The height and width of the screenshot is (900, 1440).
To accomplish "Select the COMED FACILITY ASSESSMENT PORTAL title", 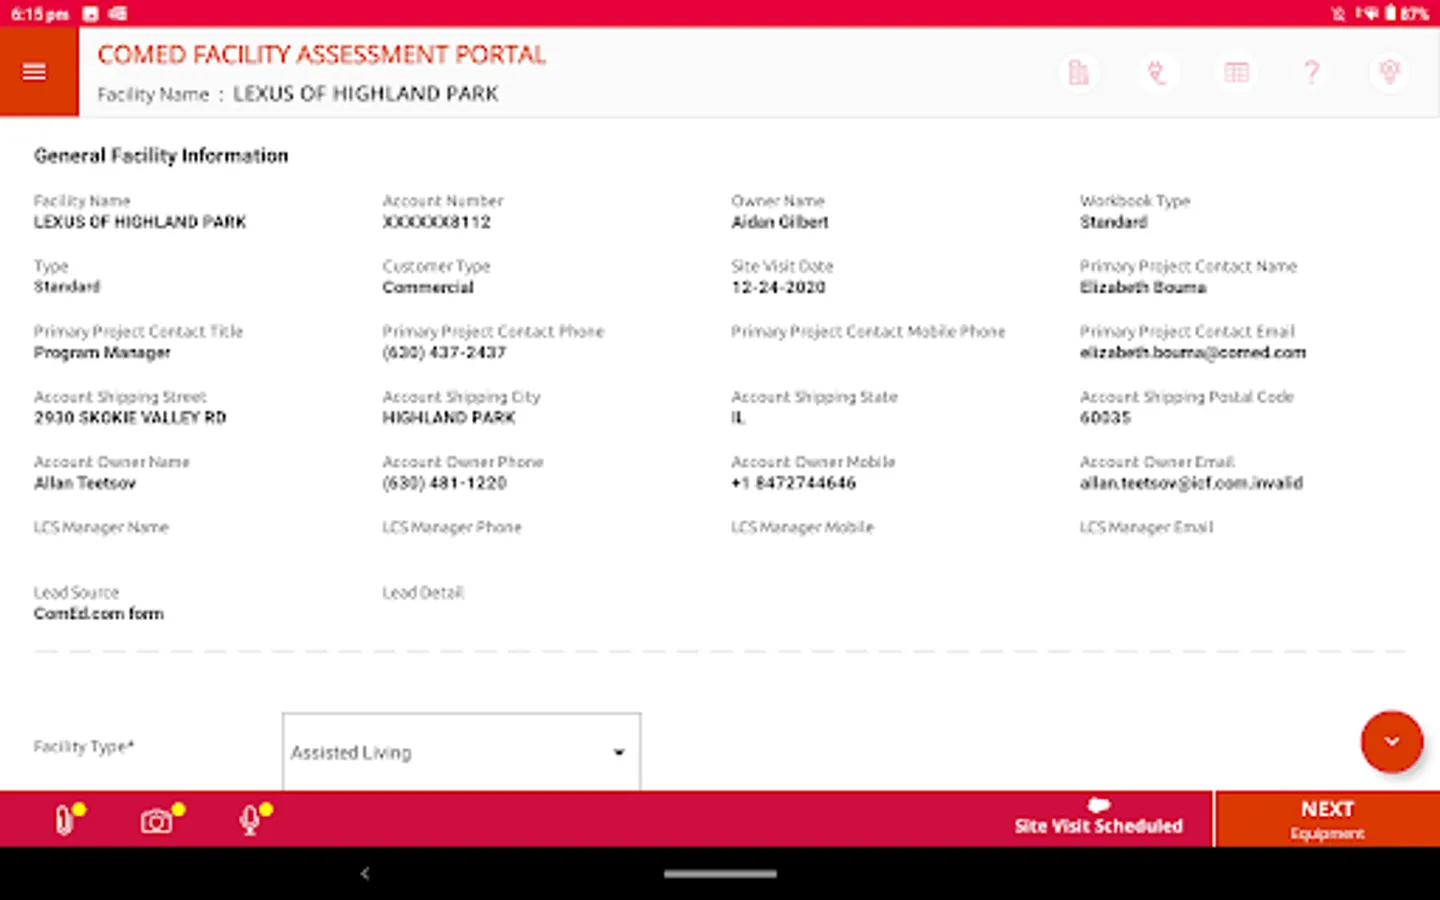I will pyautogui.click(x=321, y=54).
